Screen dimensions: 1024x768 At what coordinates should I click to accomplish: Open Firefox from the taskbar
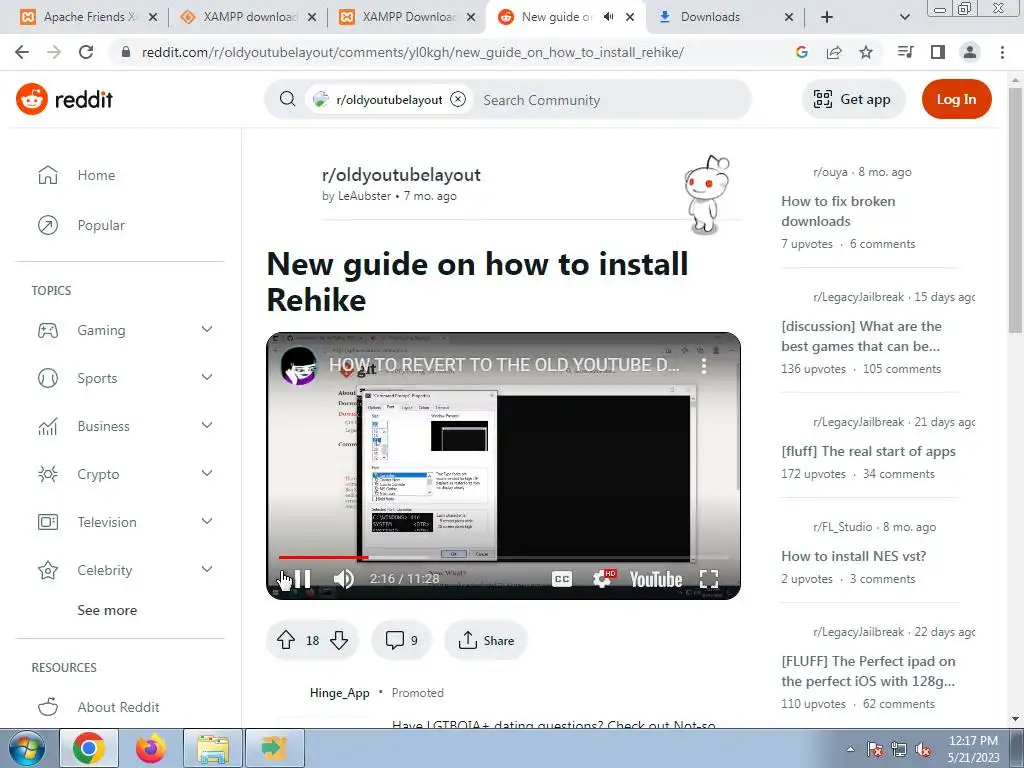pyautogui.click(x=151, y=748)
